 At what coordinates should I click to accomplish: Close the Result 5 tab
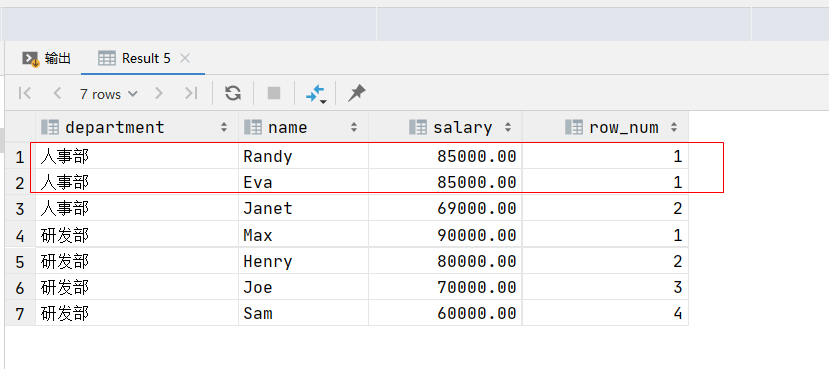[x=185, y=58]
